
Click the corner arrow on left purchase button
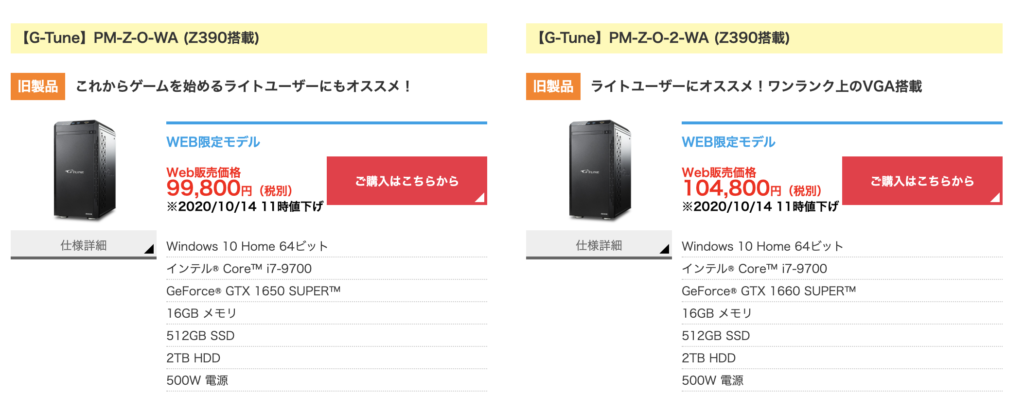[480, 198]
